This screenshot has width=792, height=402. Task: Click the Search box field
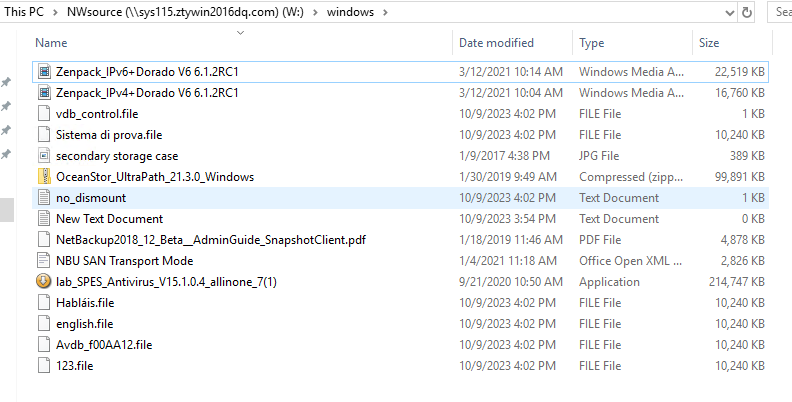click(780, 12)
